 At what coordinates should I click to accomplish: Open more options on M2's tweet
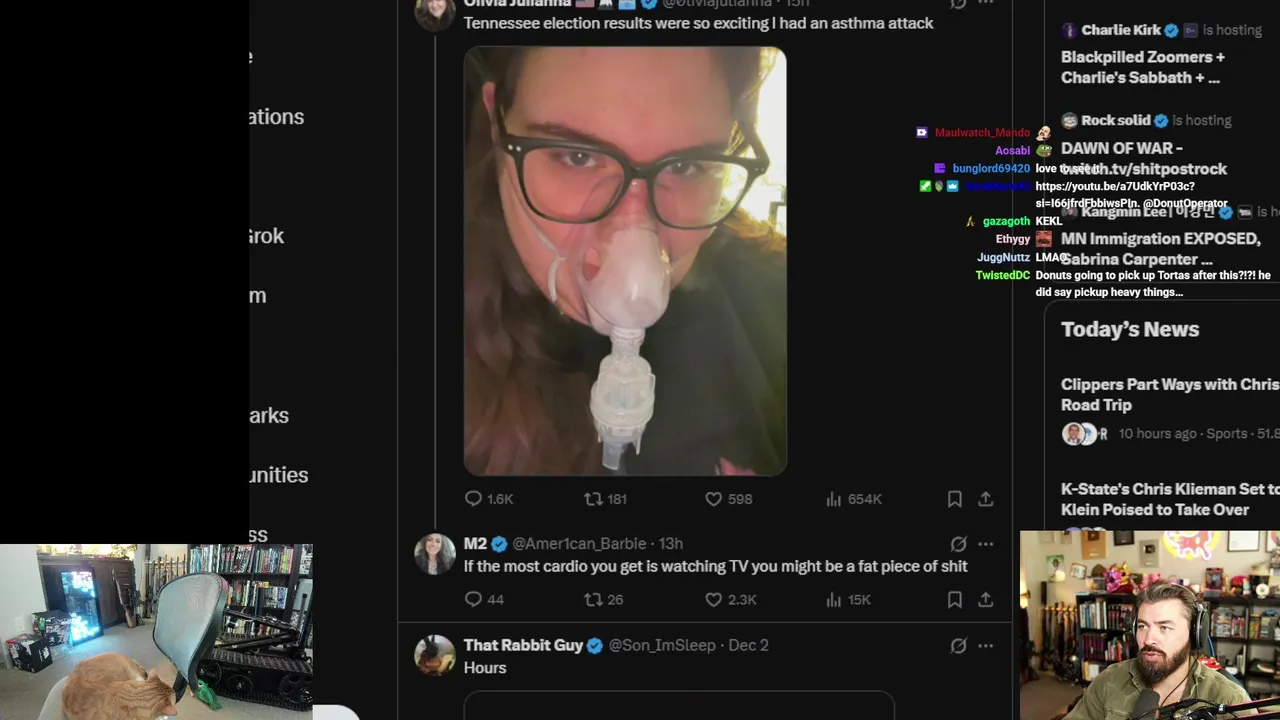[x=985, y=544]
